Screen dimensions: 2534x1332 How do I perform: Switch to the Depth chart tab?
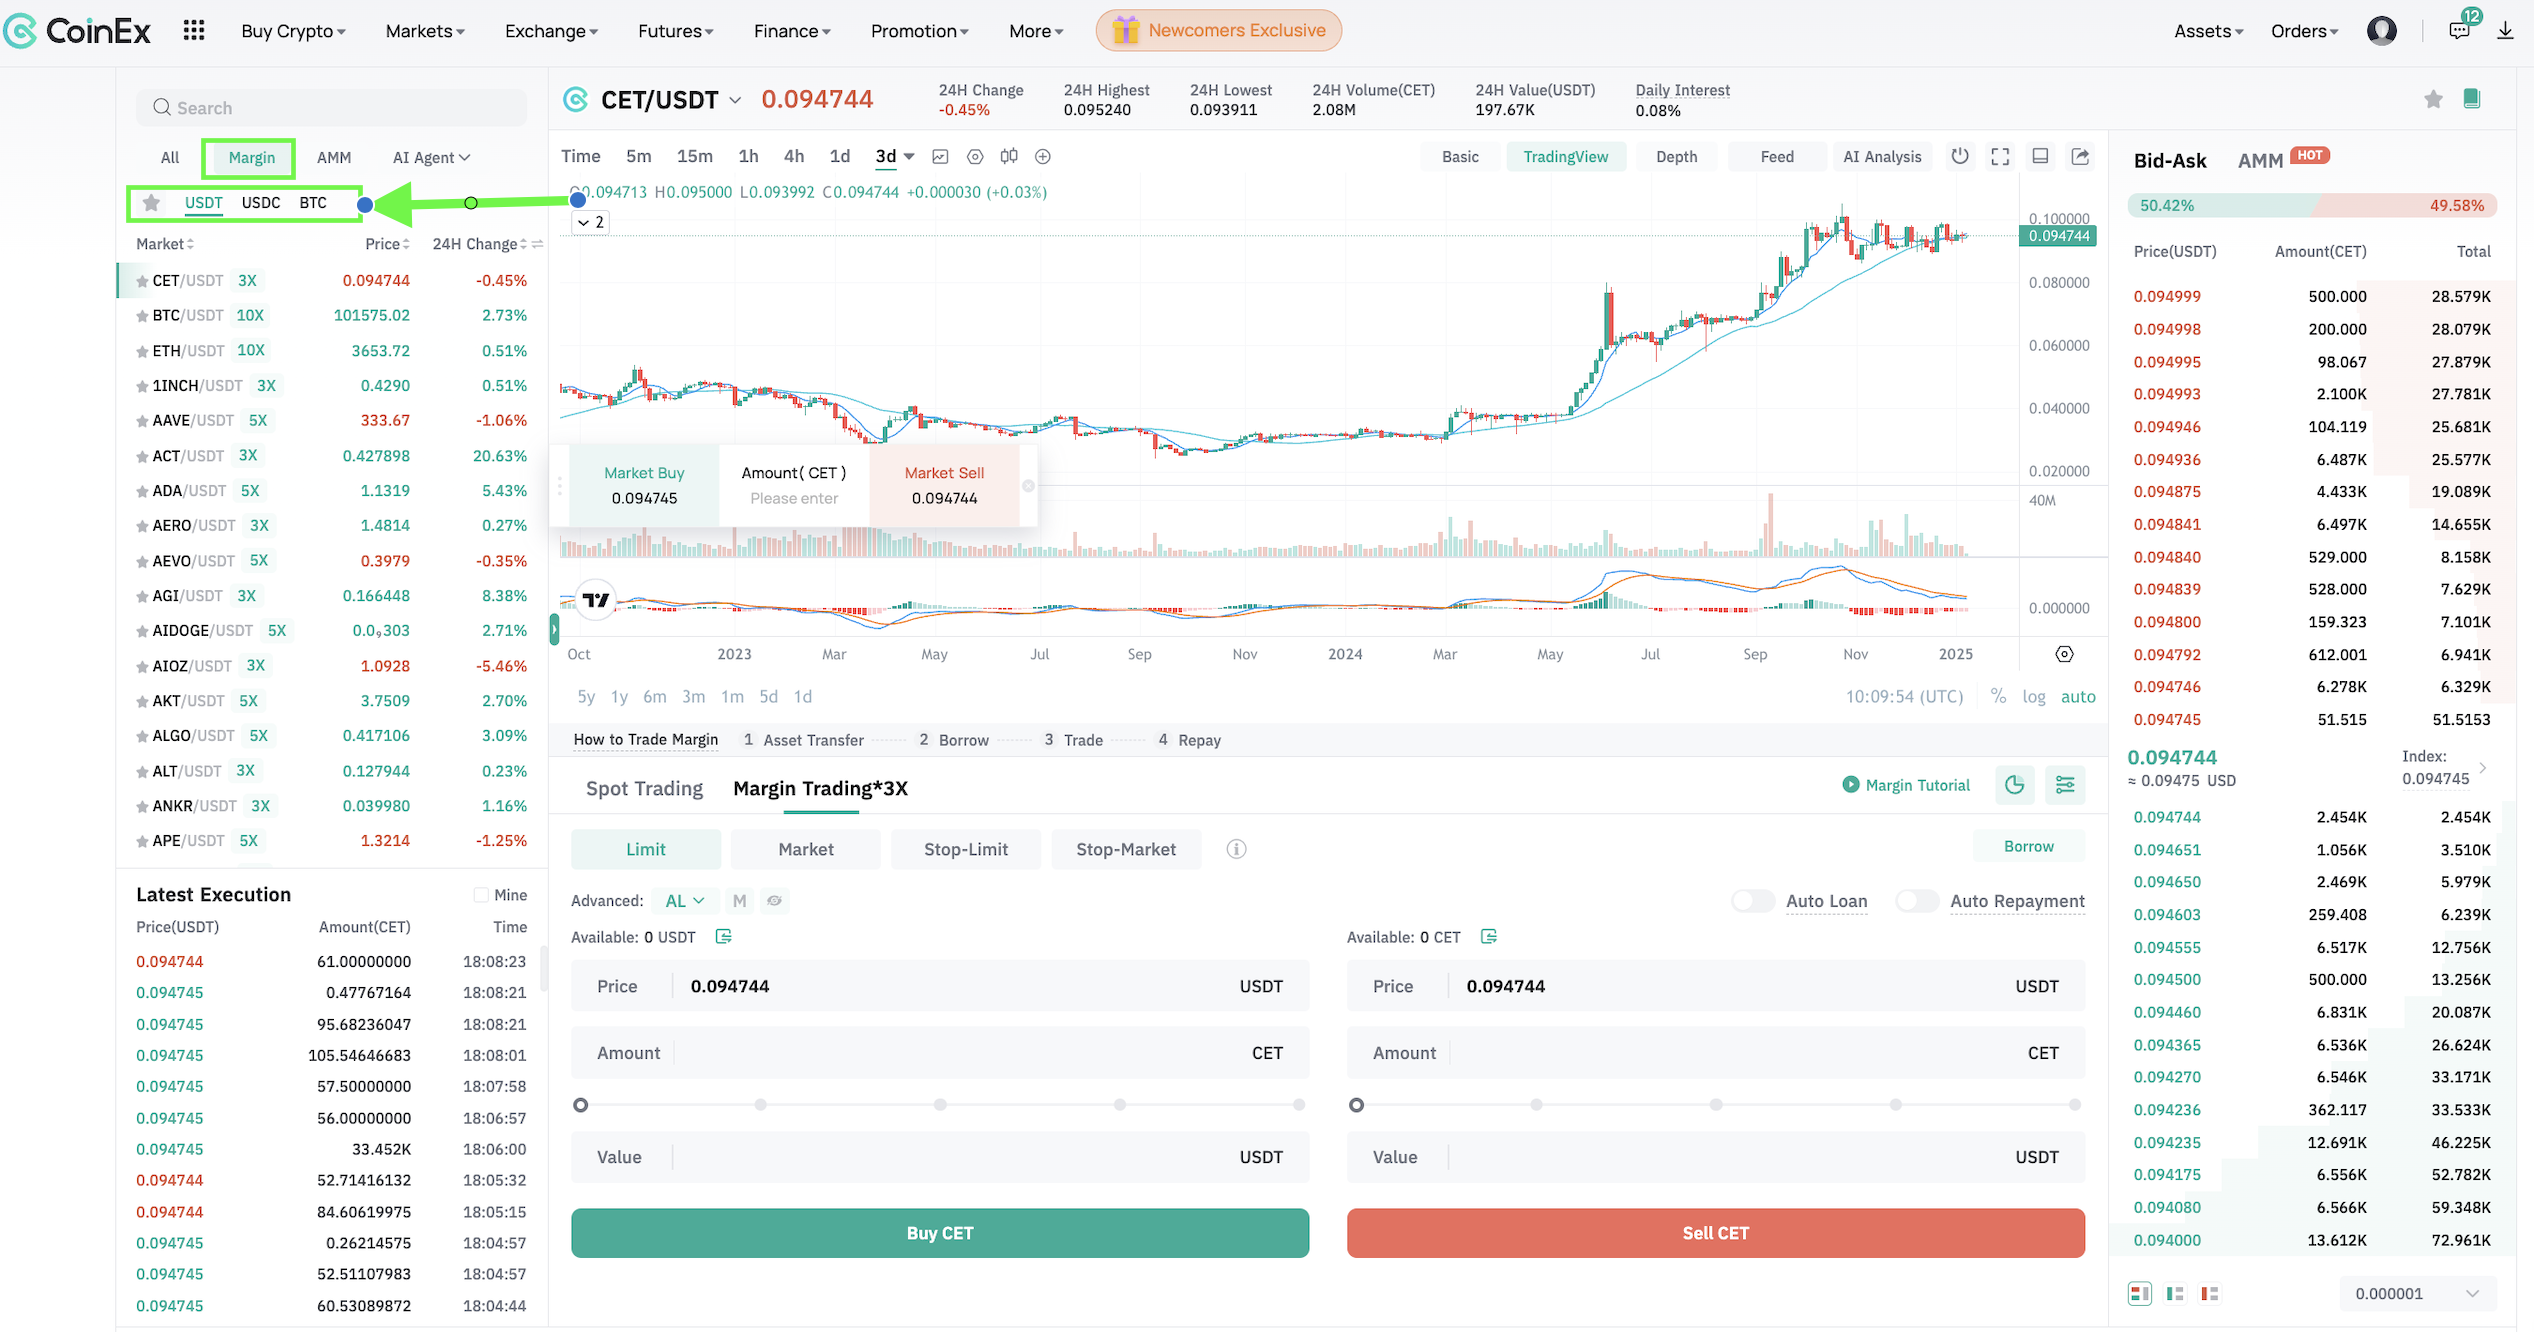tap(1676, 156)
